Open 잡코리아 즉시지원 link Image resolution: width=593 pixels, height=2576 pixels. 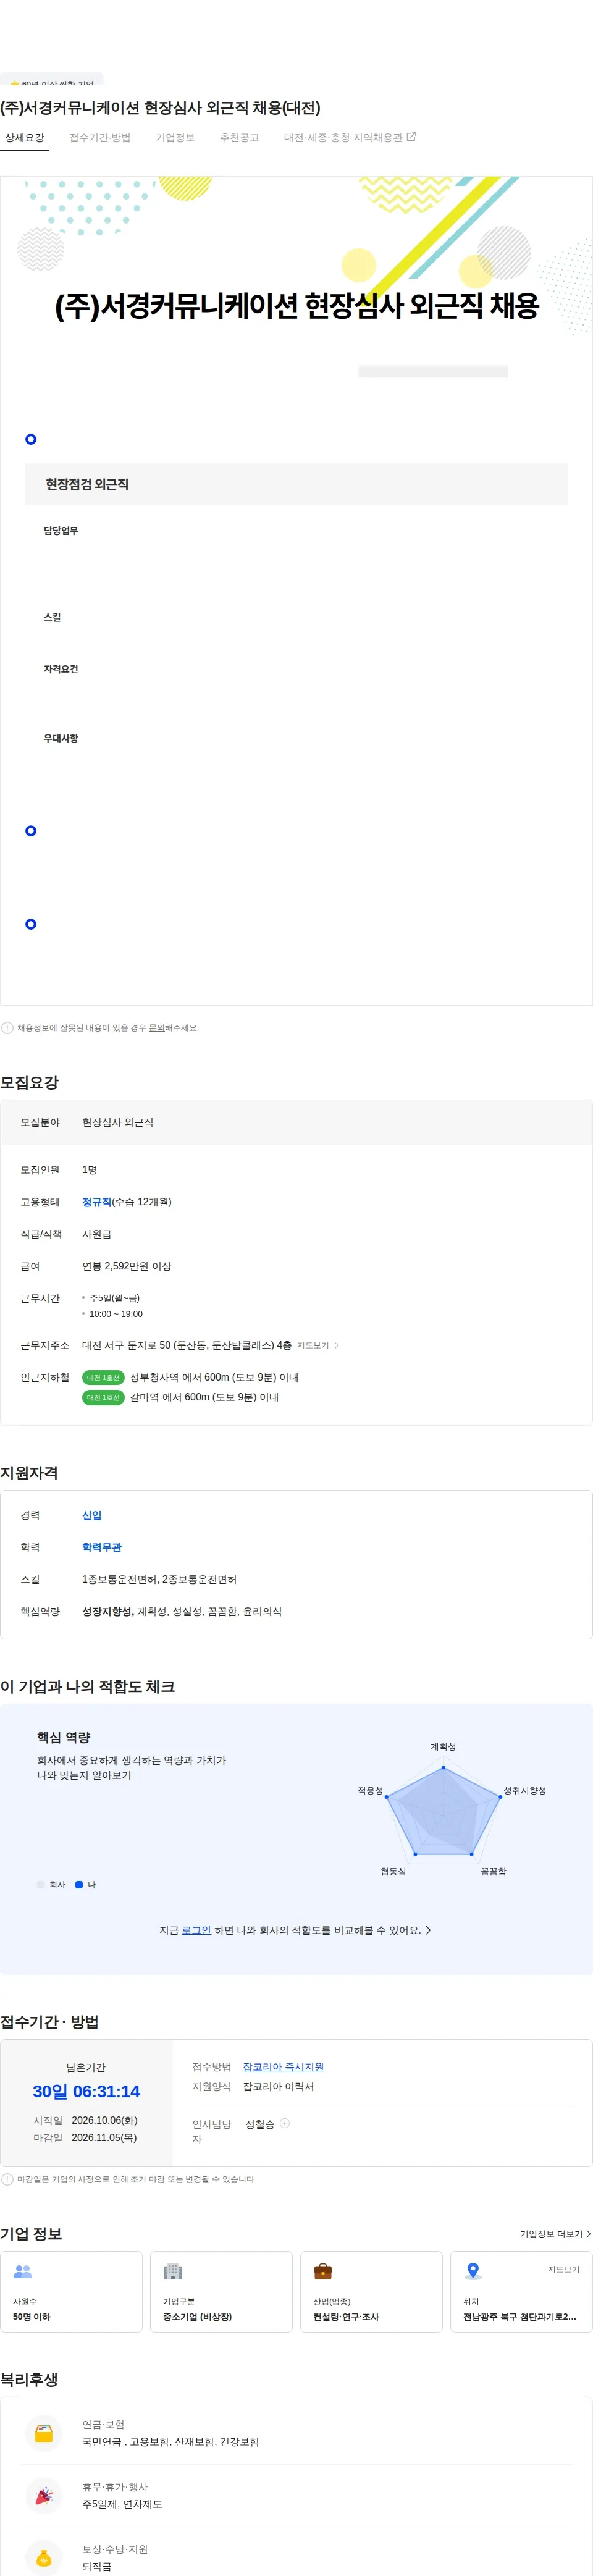point(283,2066)
